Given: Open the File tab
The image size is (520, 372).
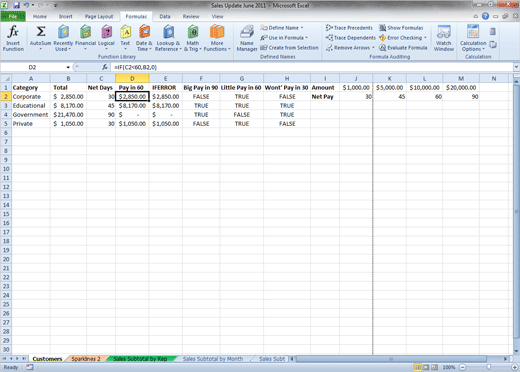Looking at the screenshot, I should (x=13, y=16).
